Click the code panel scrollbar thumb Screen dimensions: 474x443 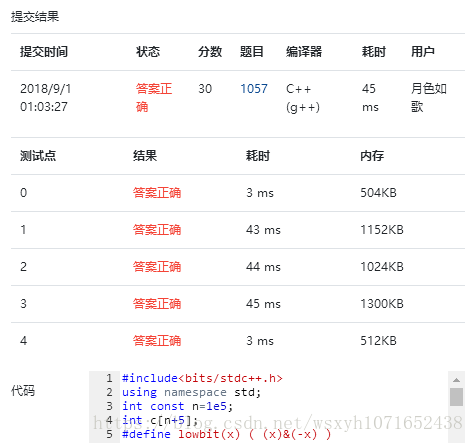point(456,397)
